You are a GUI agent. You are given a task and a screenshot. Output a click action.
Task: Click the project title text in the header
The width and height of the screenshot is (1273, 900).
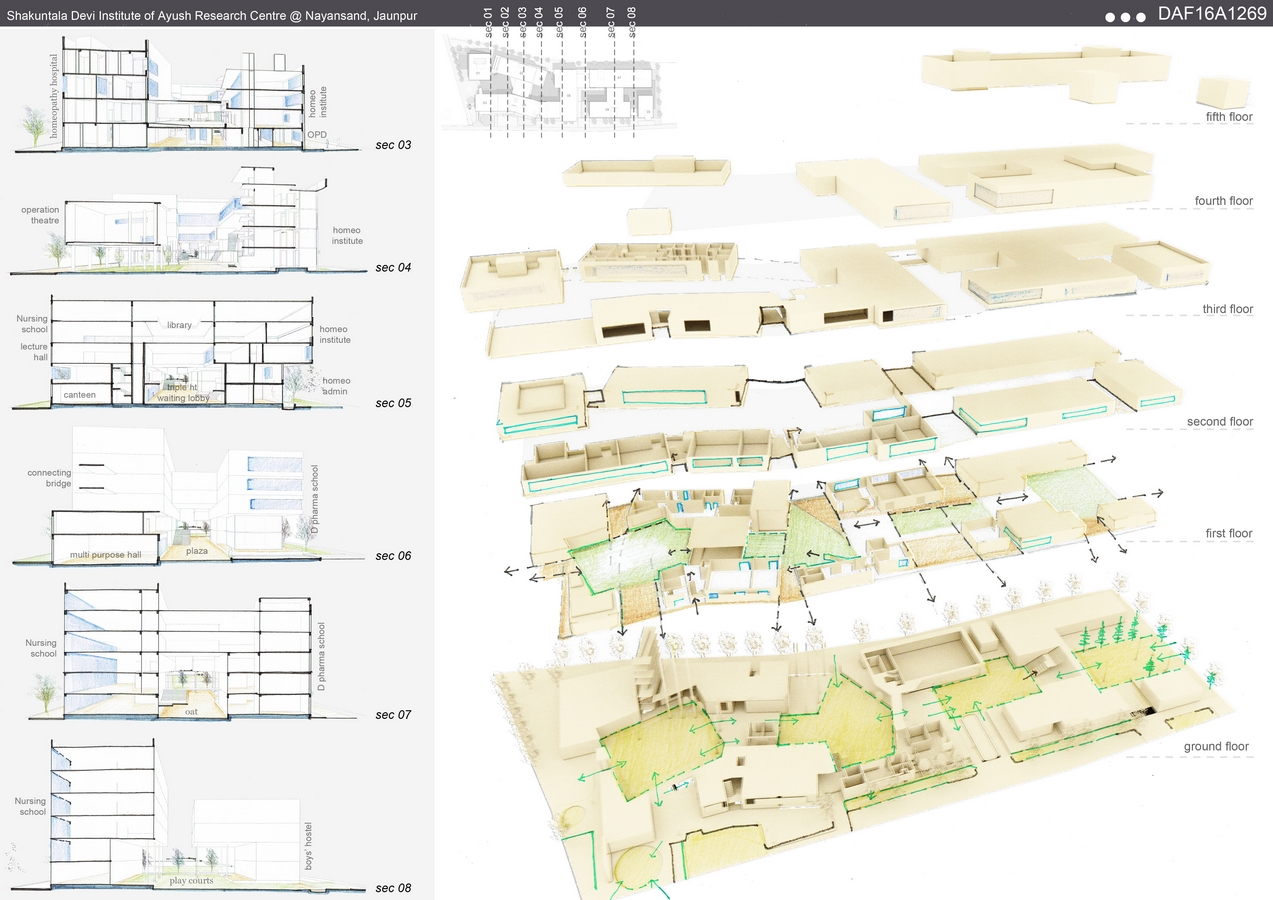212,16
